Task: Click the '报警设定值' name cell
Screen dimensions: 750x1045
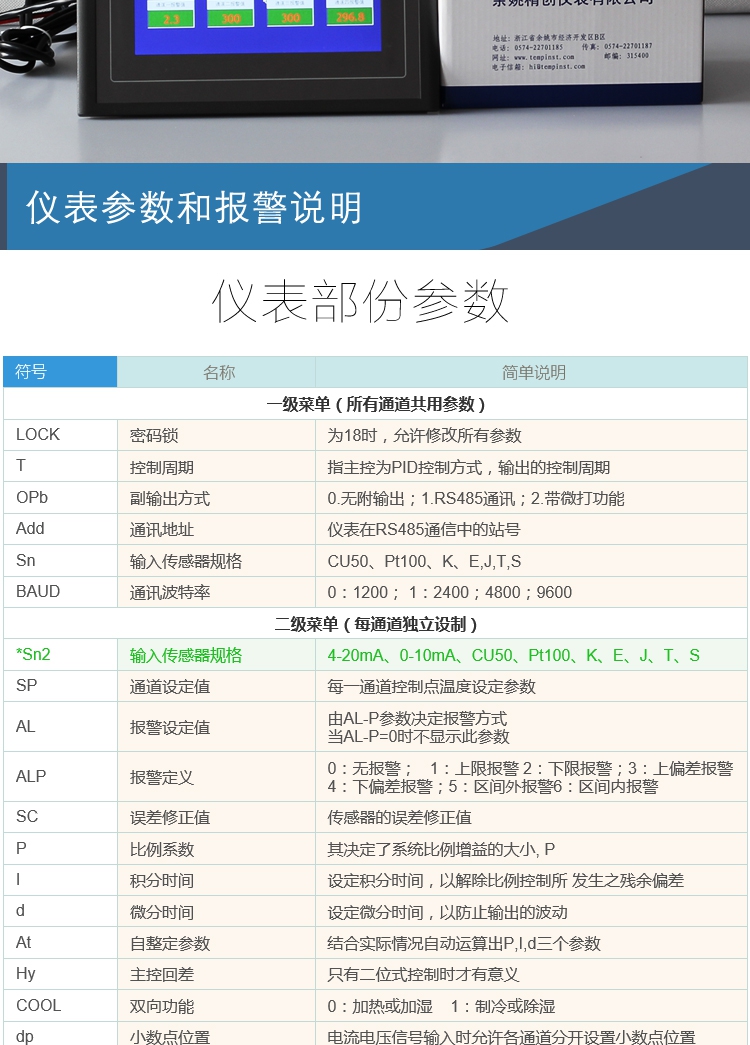Action: tap(216, 727)
